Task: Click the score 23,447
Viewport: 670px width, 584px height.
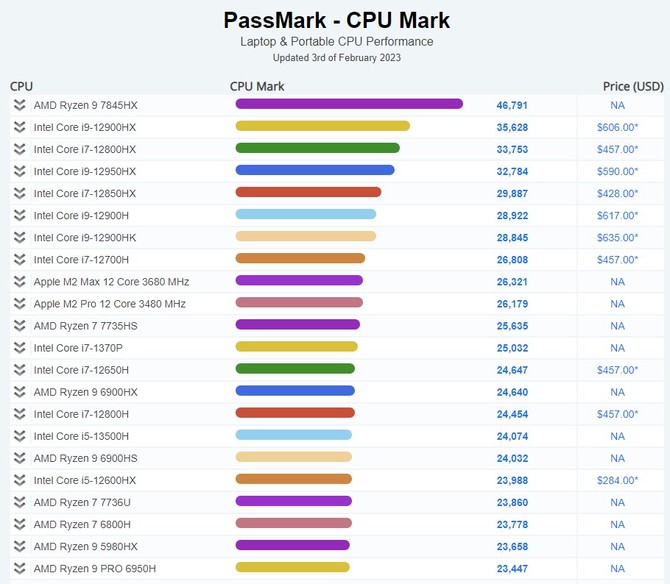Action: (x=512, y=569)
